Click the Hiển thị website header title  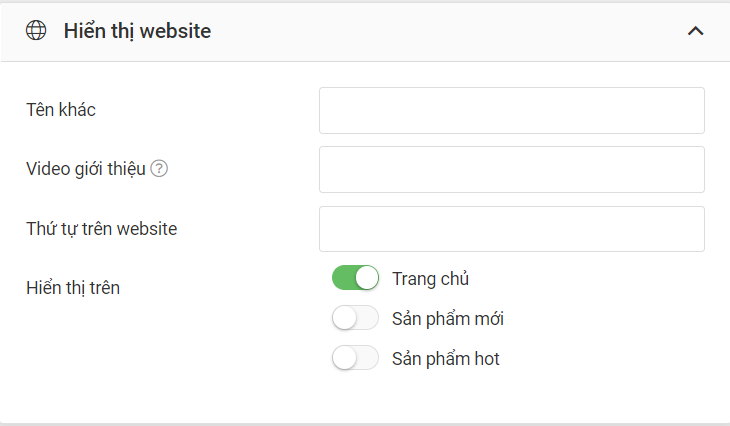click(137, 31)
